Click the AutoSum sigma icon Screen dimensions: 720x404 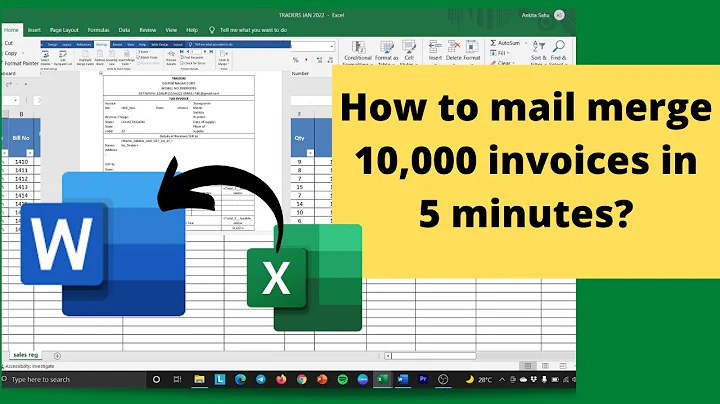pos(493,43)
